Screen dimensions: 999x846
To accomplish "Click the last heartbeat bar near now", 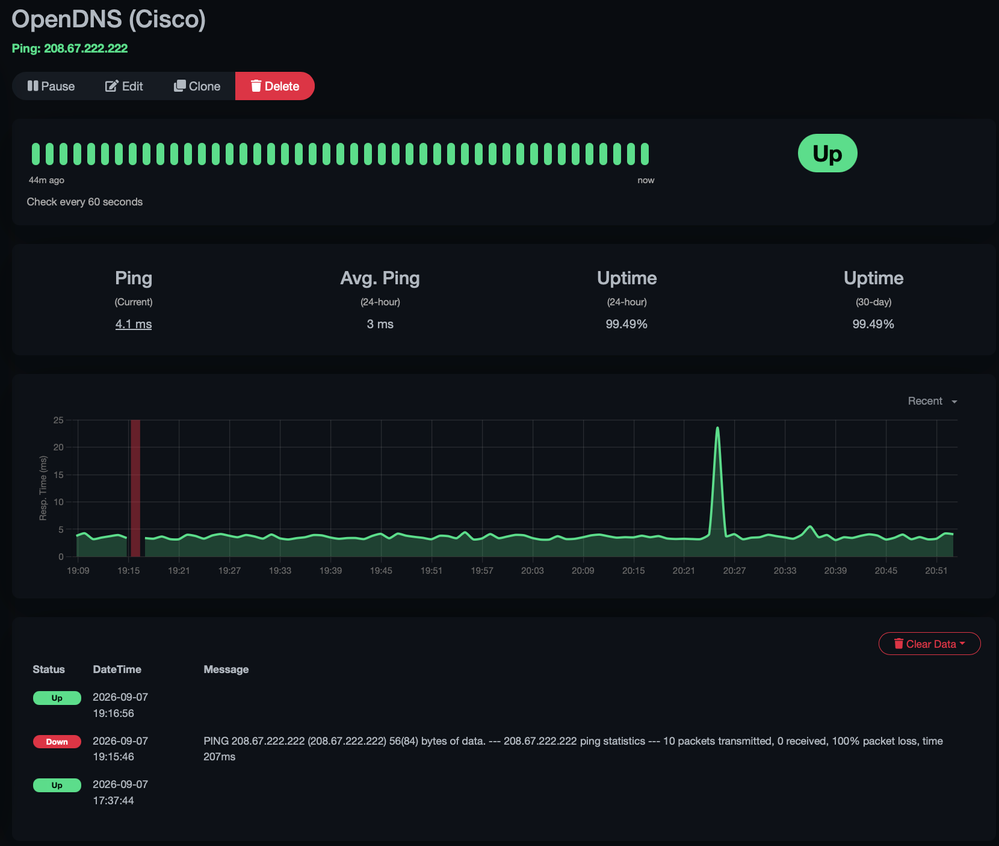I will [645, 154].
